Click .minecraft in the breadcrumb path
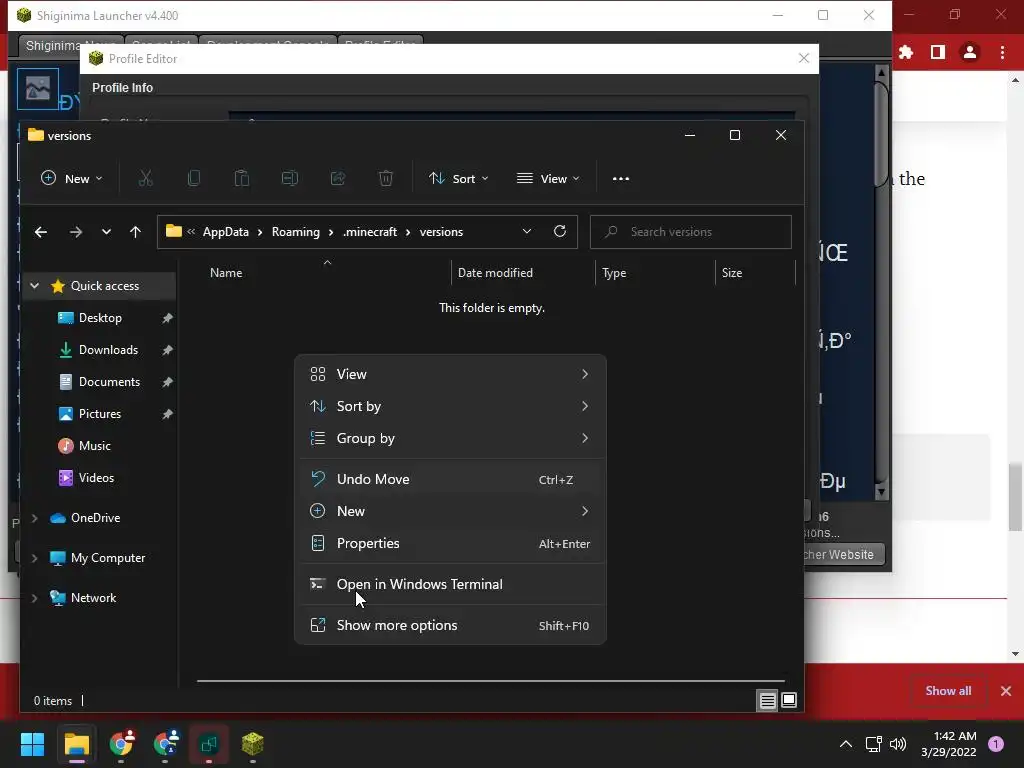 point(370,232)
